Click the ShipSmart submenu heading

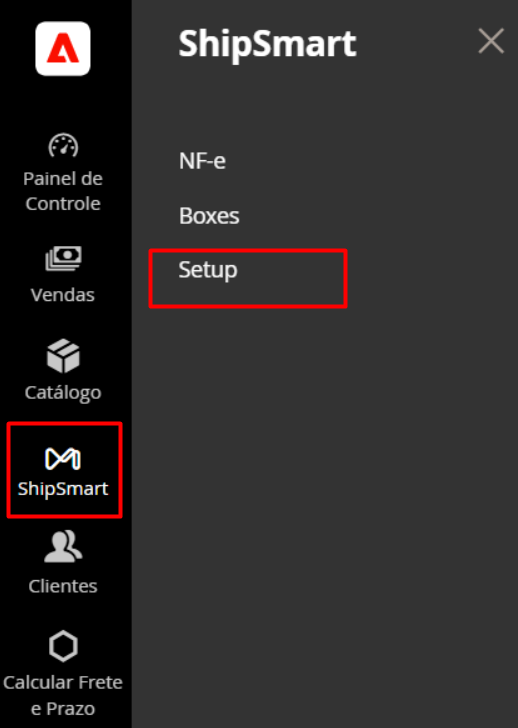[x=267, y=45]
